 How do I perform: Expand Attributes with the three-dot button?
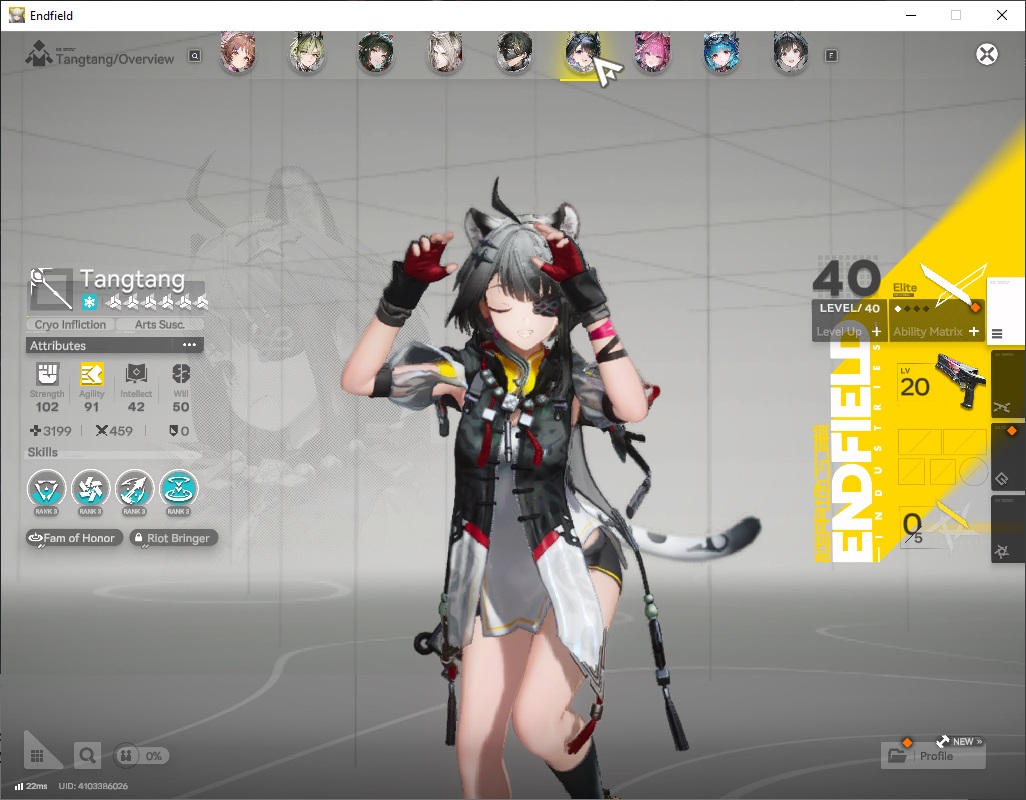pos(189,345)
